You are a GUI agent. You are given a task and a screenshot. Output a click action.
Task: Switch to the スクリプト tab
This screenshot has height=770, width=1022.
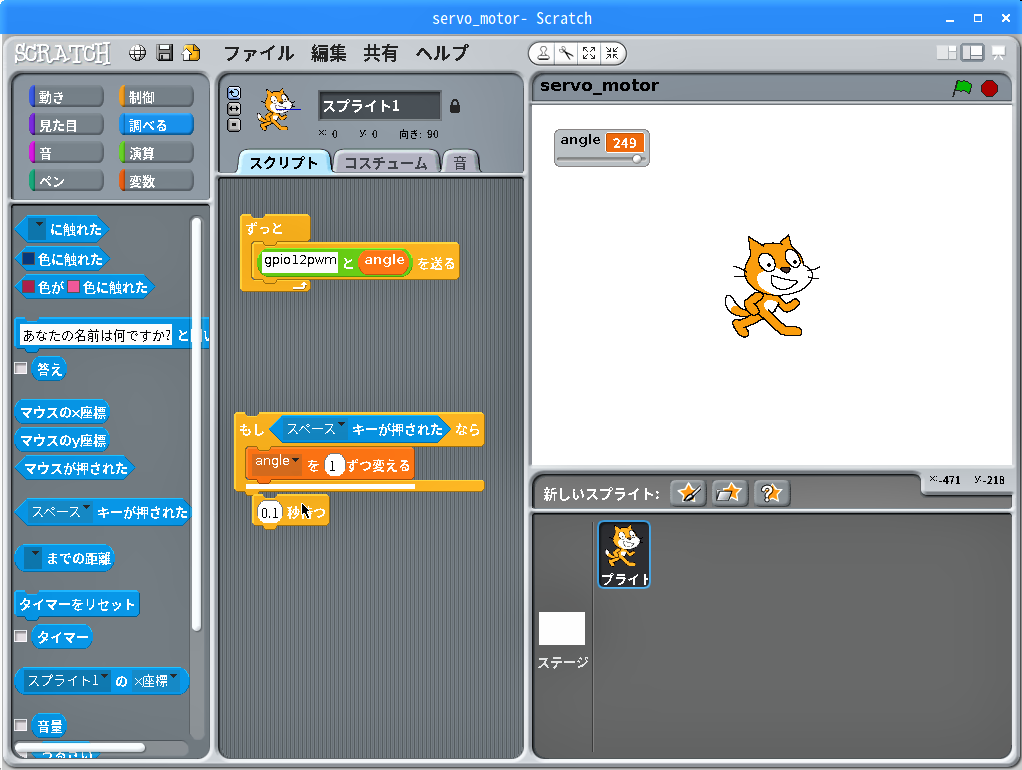(284, 162)
